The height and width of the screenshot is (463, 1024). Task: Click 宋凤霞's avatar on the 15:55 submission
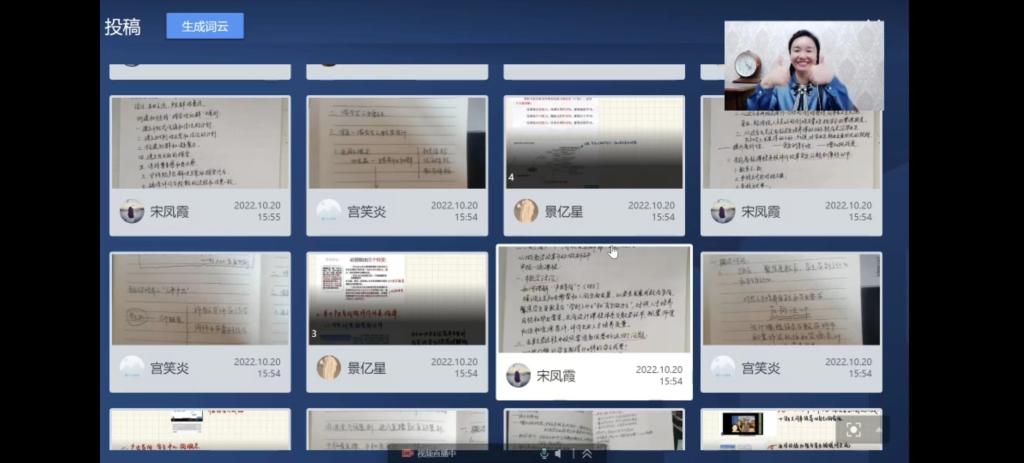(132, 211)
